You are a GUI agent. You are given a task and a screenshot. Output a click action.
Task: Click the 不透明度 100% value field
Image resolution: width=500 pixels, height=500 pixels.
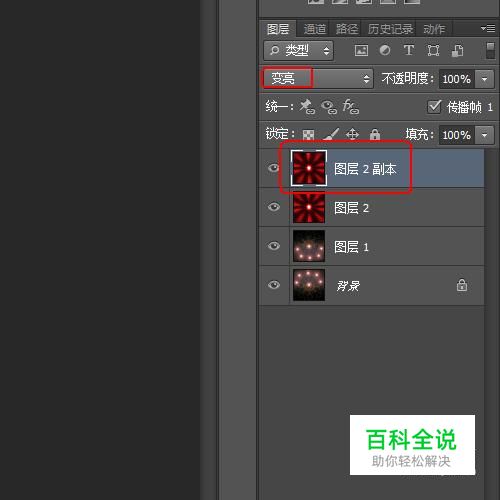(457, 79)
